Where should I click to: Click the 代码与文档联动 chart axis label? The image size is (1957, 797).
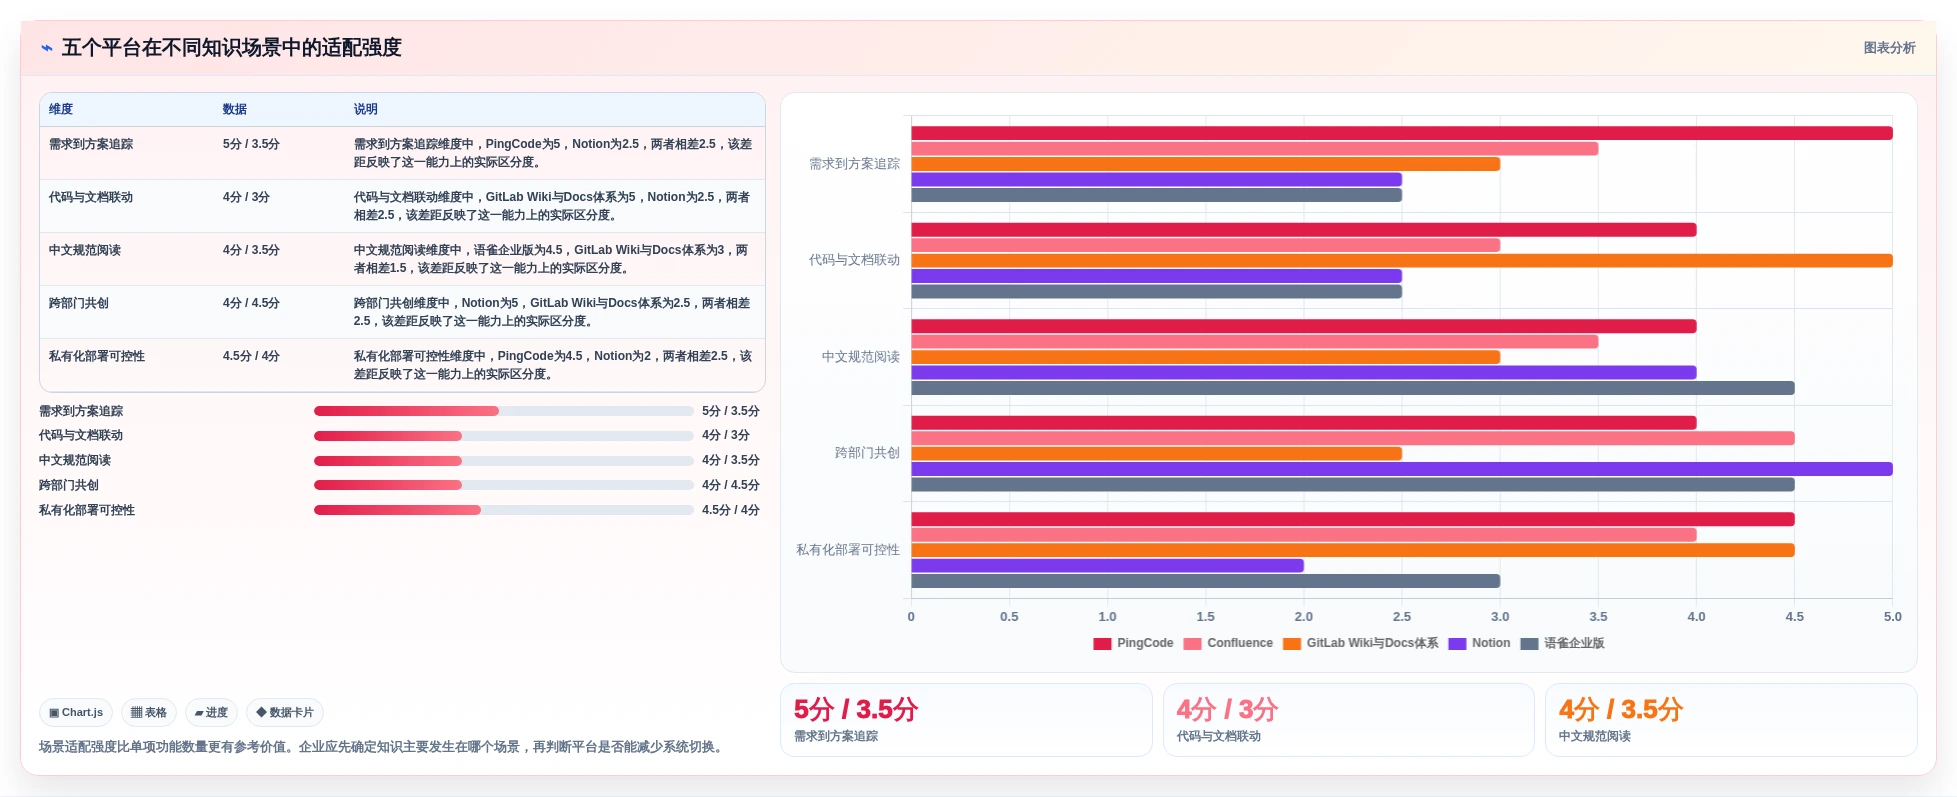pos(854,260)
